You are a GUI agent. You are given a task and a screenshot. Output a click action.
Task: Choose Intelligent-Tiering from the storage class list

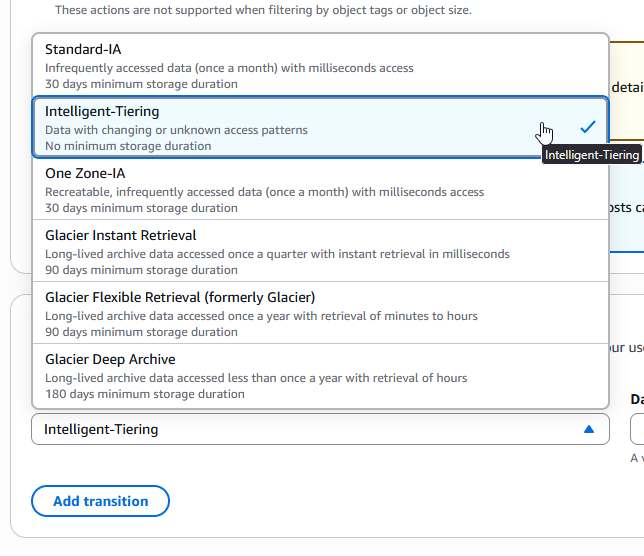[320, 127]
